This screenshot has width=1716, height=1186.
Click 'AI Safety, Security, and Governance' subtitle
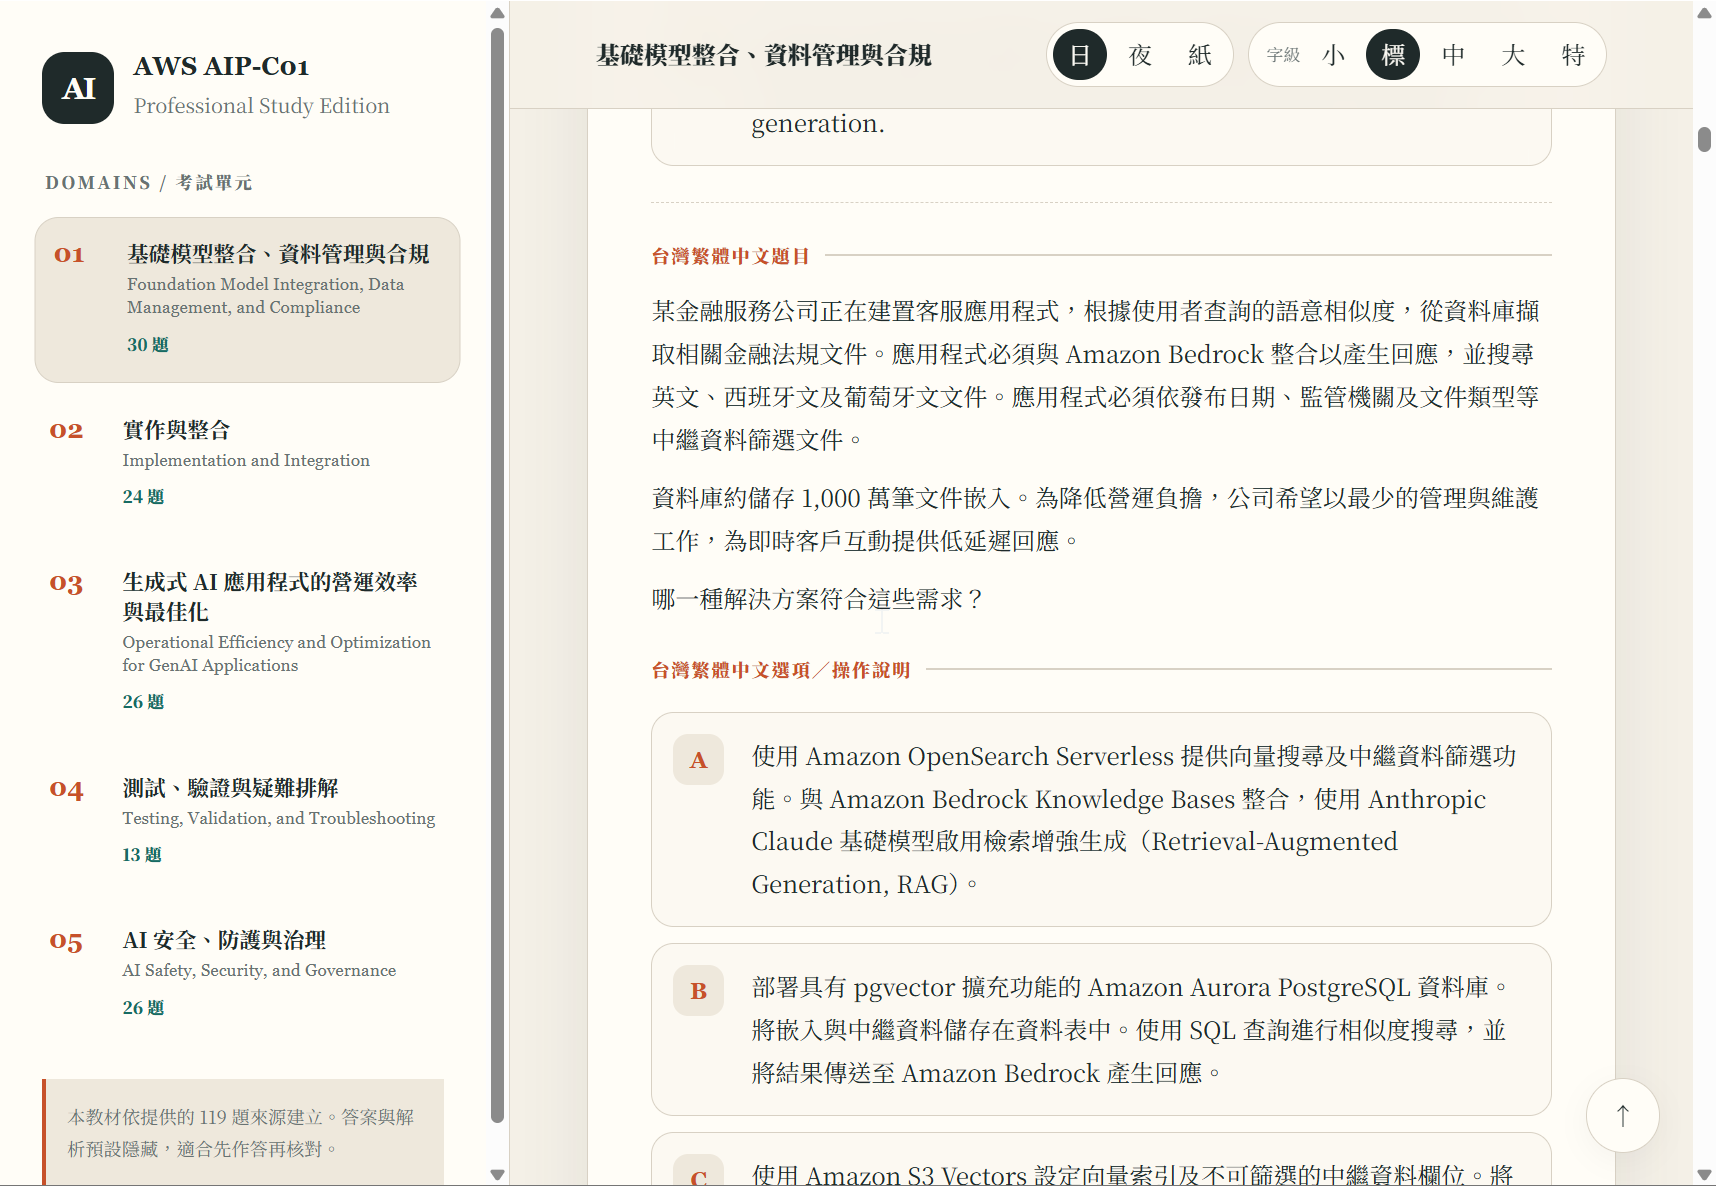click(x=259, y=970)
